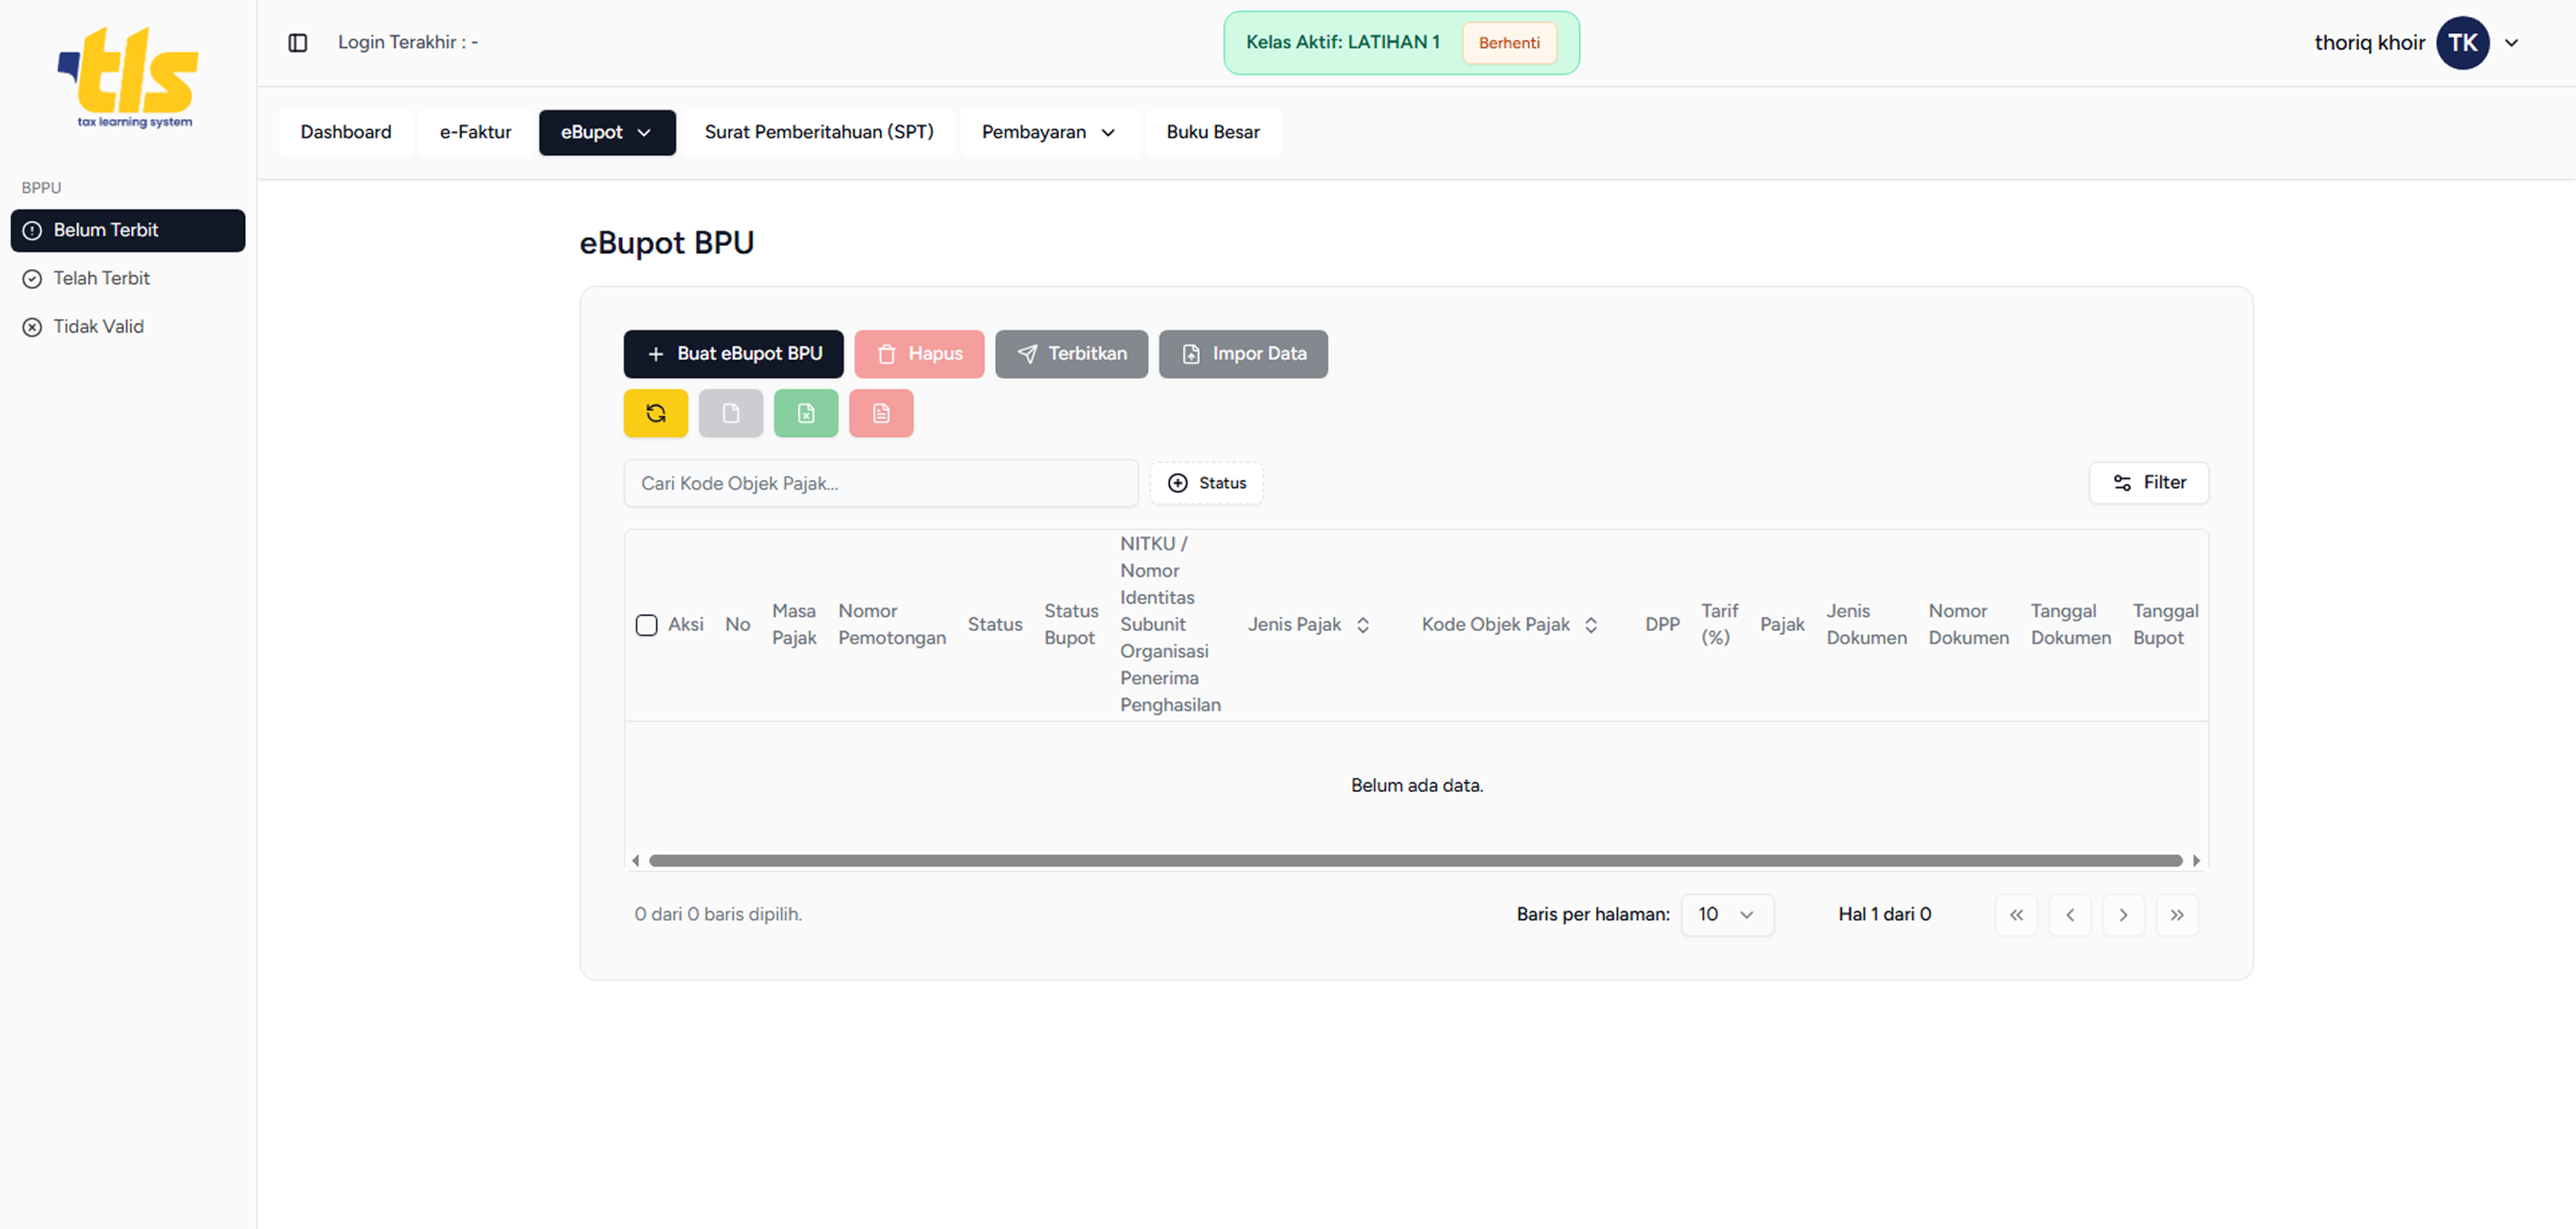This screenshot has height=1229, width=2576.
Task: Click the yellow refresh icon button
Action: point(655,413)
